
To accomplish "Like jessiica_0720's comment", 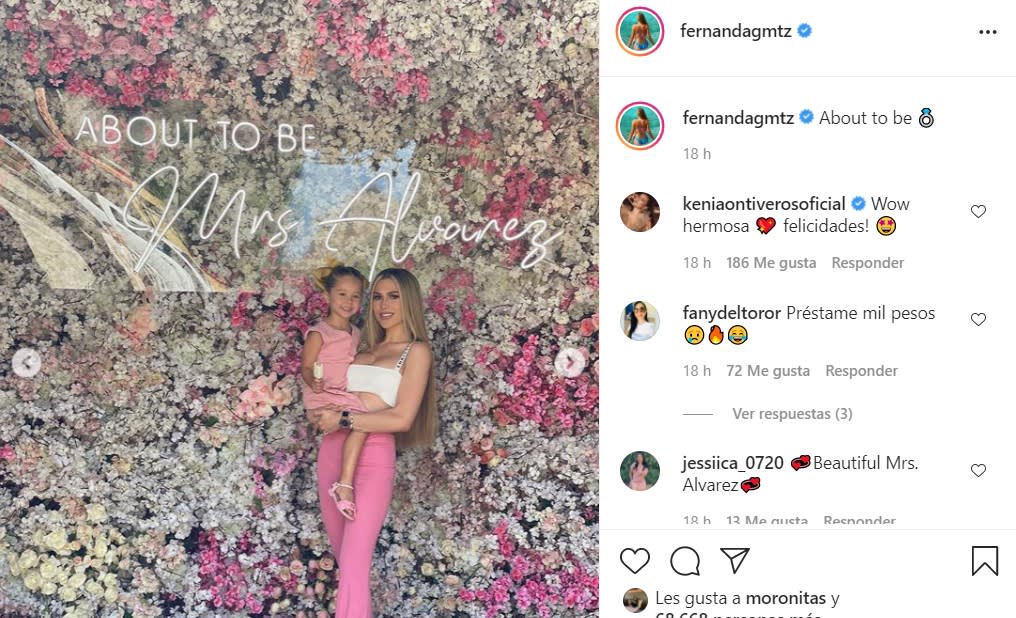I will pyautogui.click(x=978, y=470).
